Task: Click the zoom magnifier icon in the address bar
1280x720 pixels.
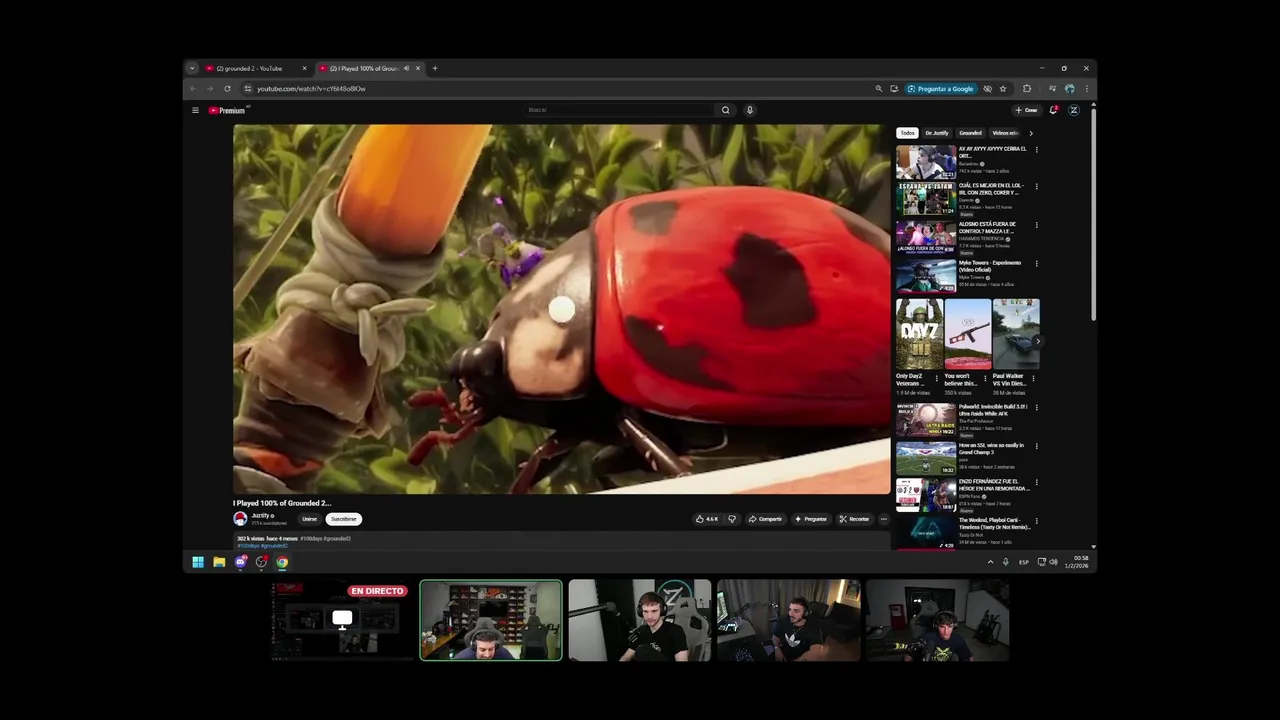Action: click(x=879, y=88)
